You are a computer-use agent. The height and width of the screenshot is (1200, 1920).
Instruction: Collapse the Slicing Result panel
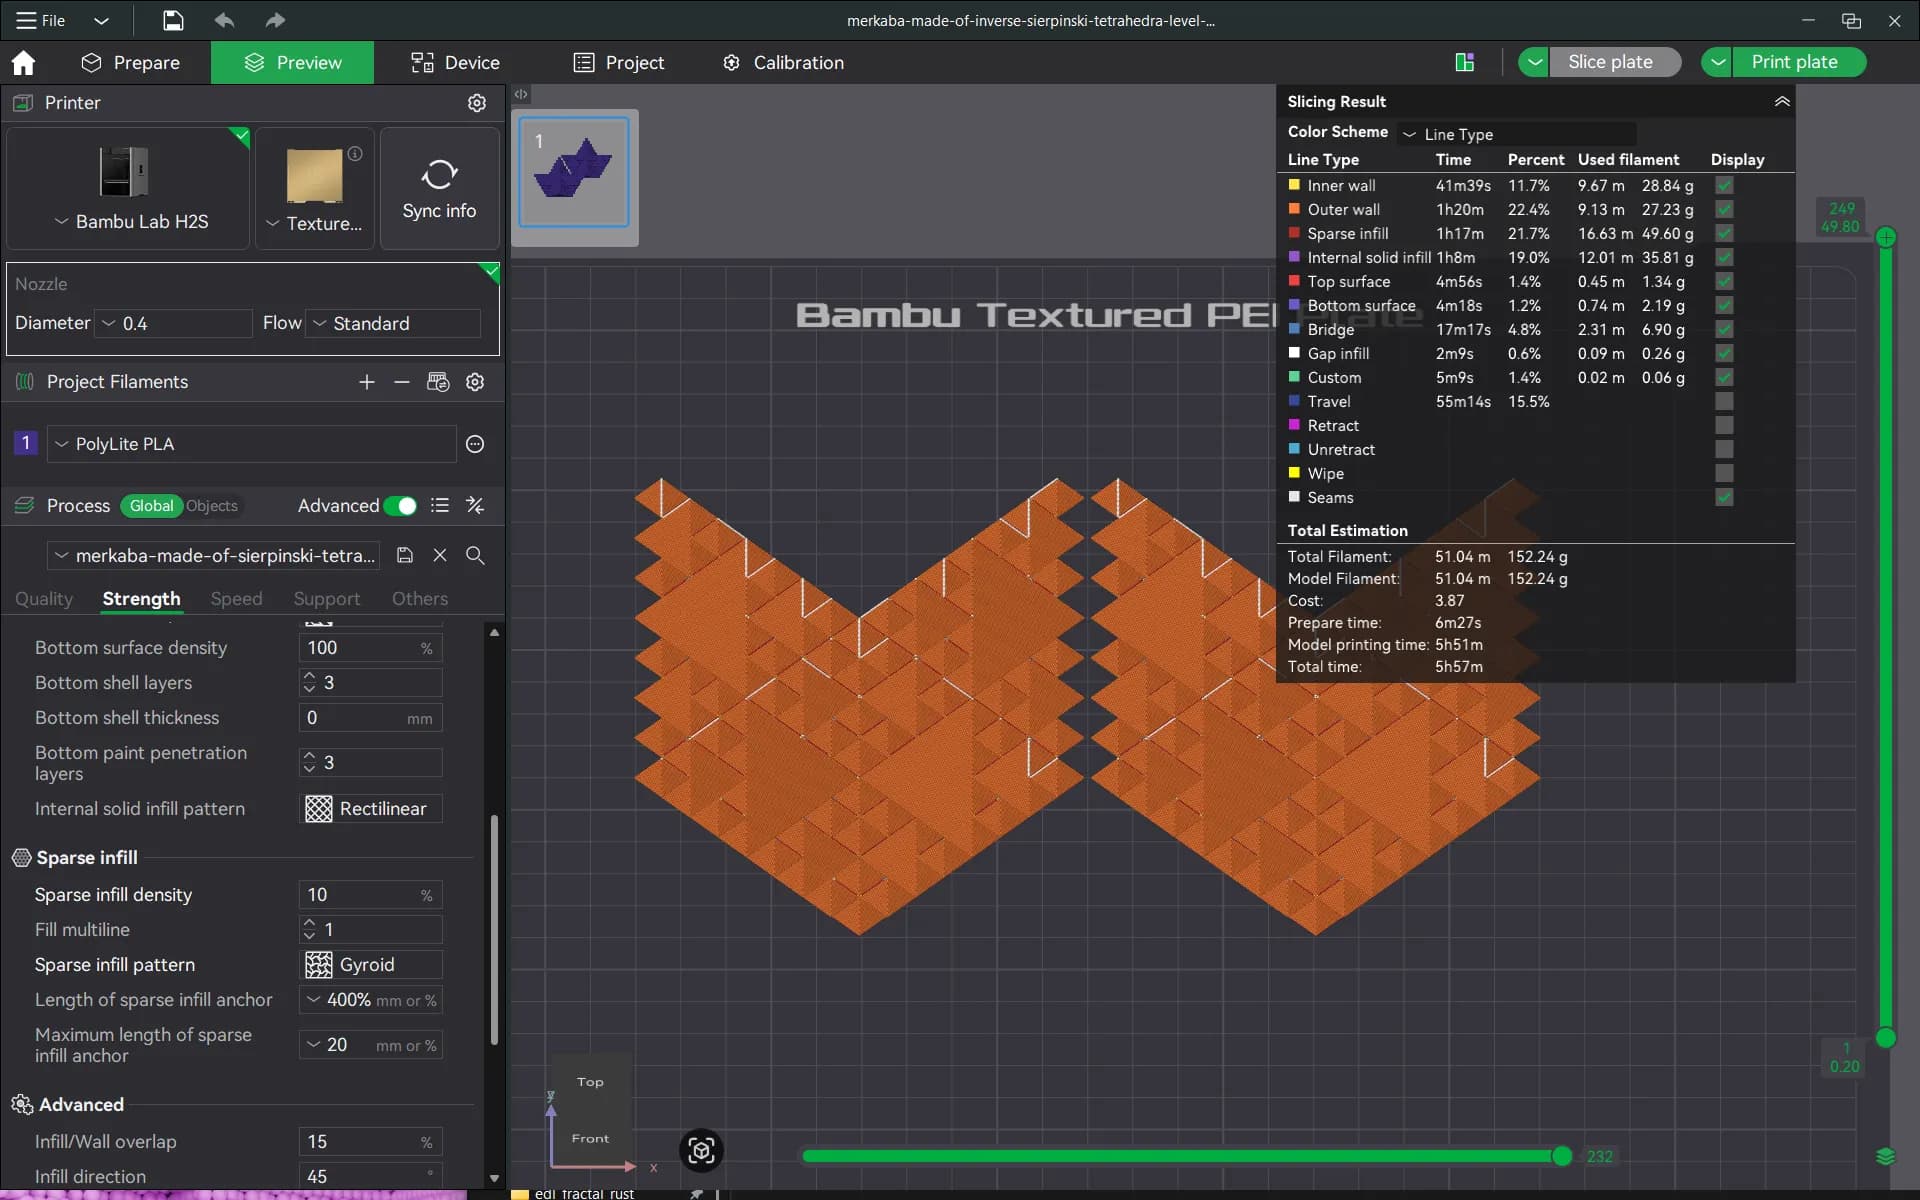pyautogui.click(x=1782, y=101)
